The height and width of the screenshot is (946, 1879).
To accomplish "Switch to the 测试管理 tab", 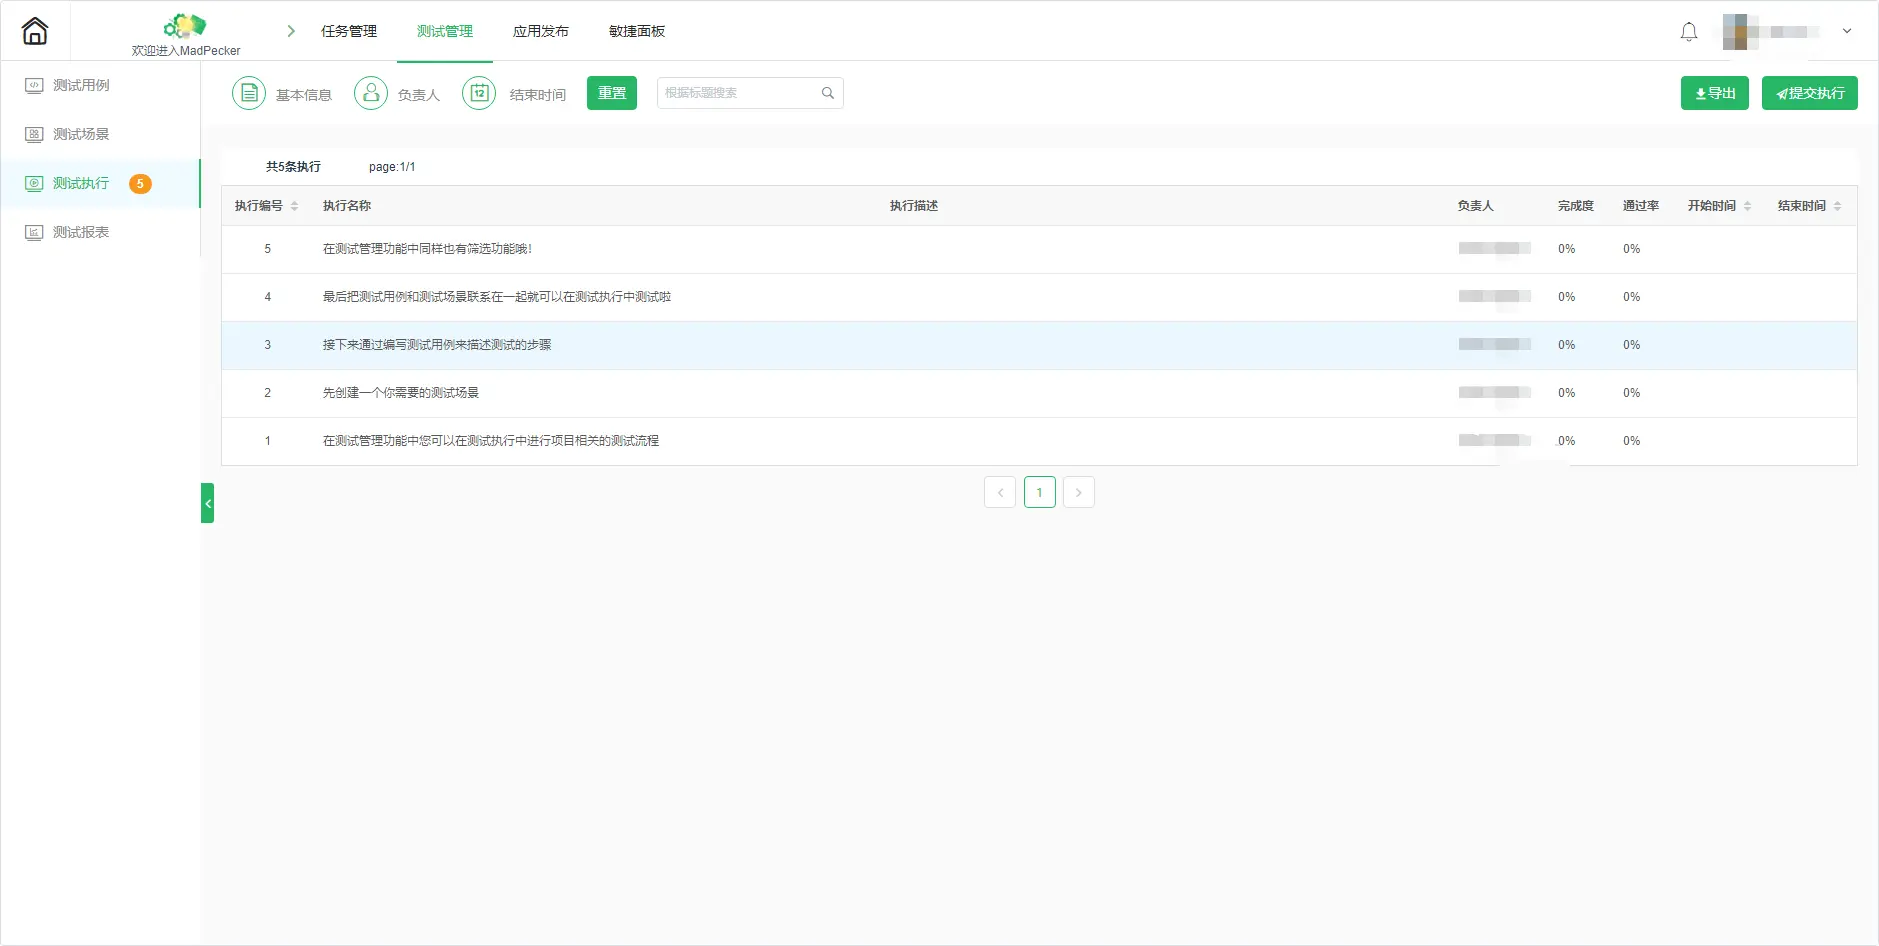I will (x=445, y=31).
